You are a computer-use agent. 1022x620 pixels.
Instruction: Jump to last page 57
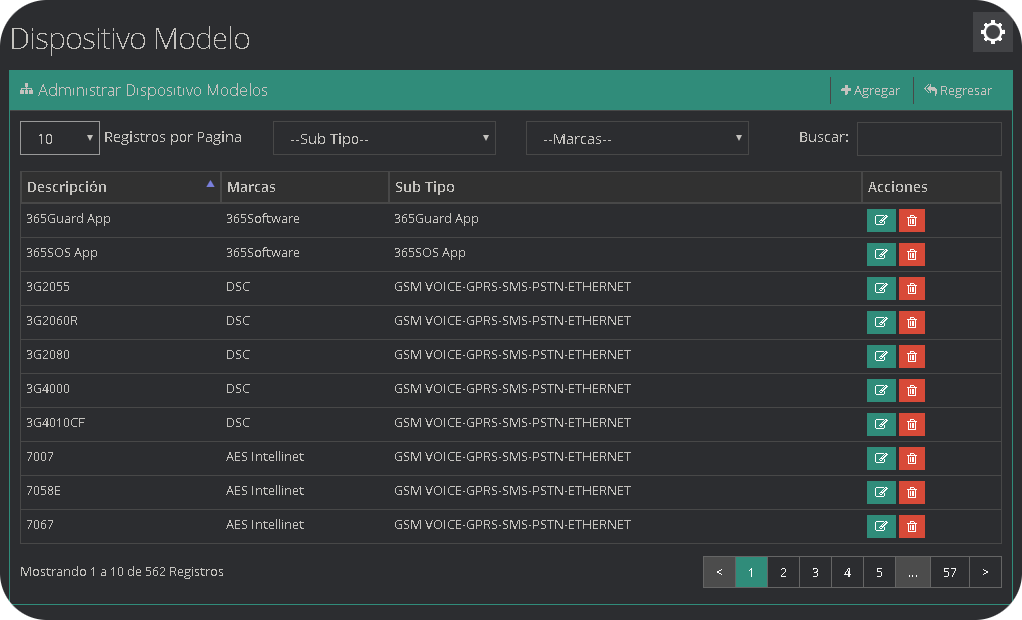click(950, 572)
